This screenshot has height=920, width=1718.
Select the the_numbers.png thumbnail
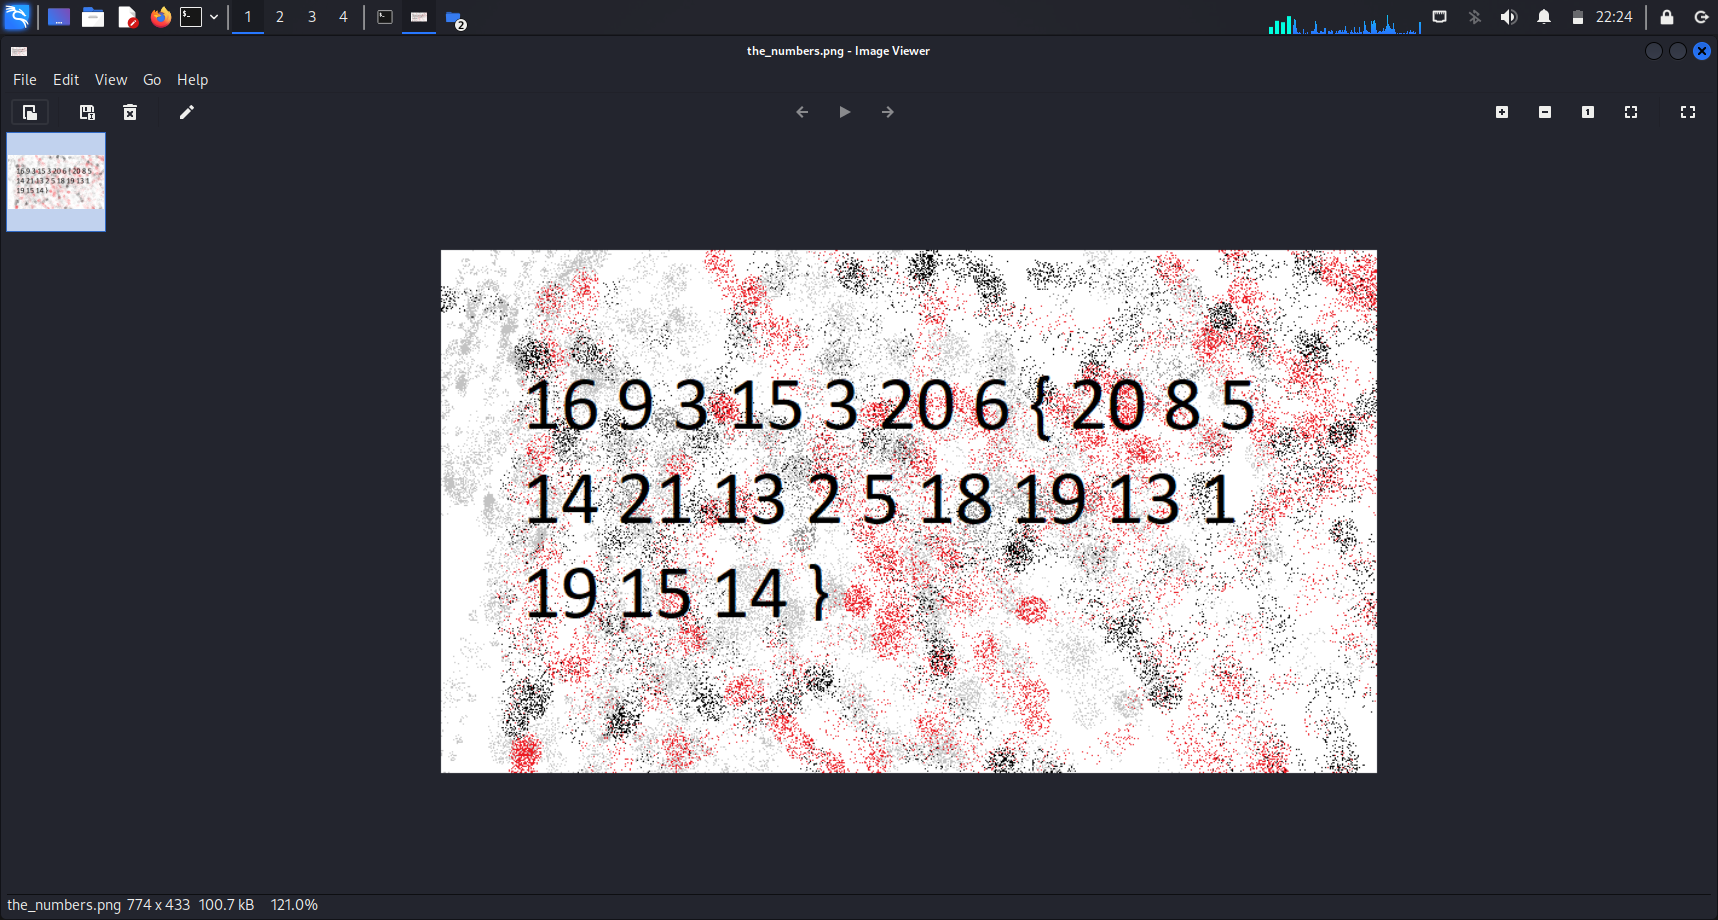click(x=56, y=182)
